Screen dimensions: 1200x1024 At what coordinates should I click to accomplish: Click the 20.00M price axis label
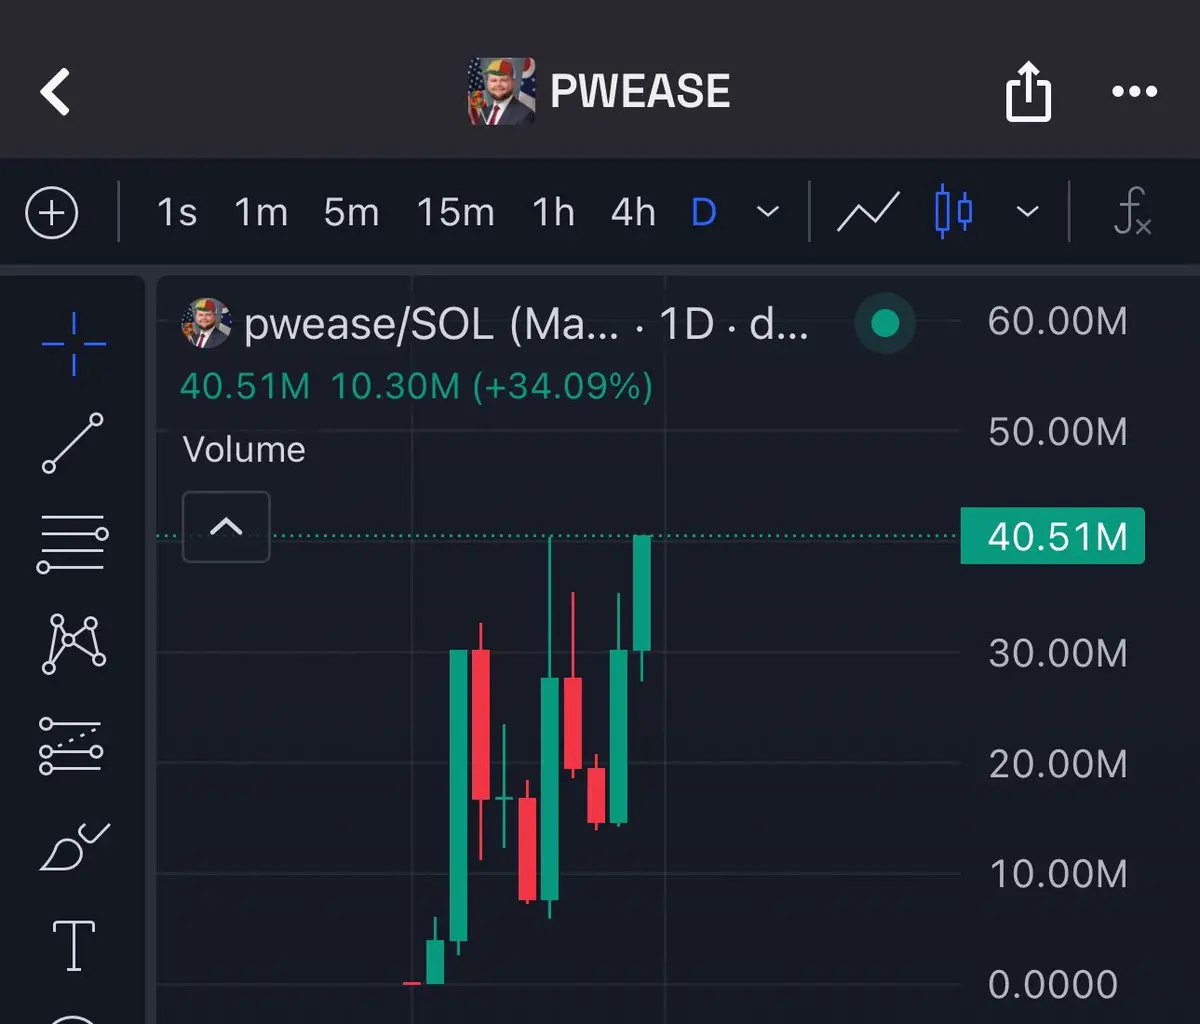pyautogui.click(x=1058, y=764)
